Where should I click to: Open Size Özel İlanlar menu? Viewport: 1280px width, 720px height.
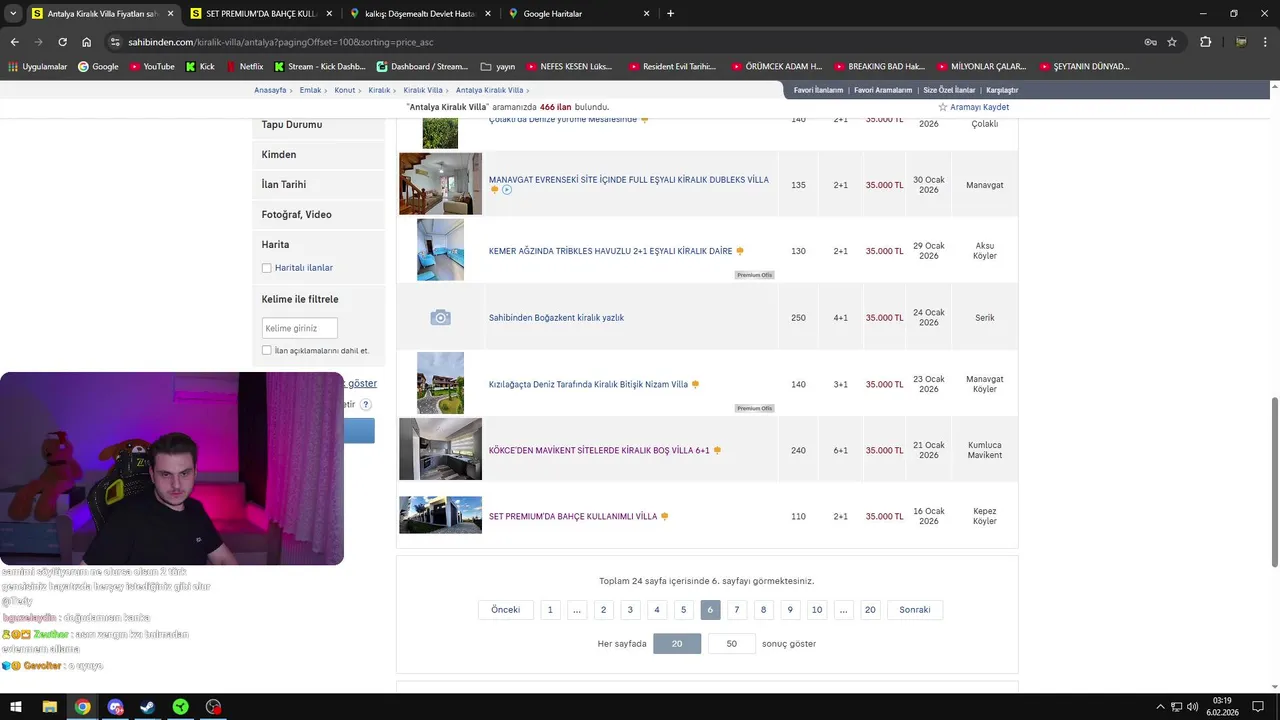pos(949,90)
